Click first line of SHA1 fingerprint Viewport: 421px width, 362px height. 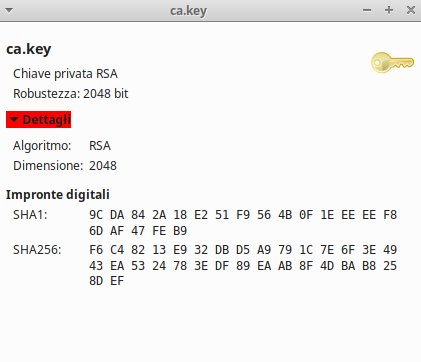[x=243, y=215]
